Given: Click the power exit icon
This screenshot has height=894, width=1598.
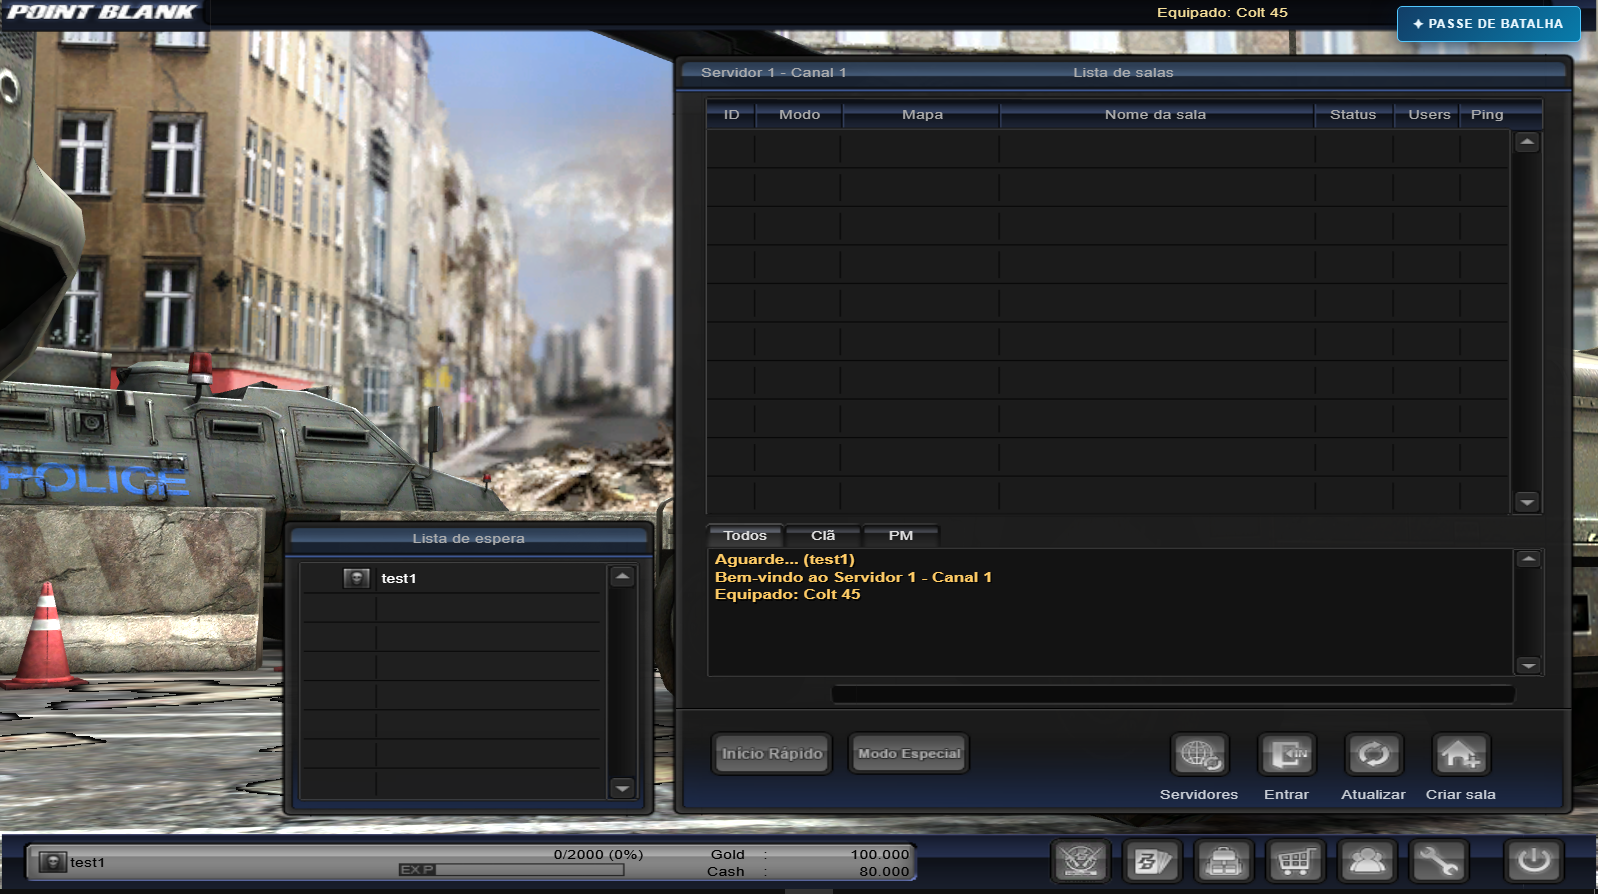Looking at the screenshot, I should [1534, 860].
